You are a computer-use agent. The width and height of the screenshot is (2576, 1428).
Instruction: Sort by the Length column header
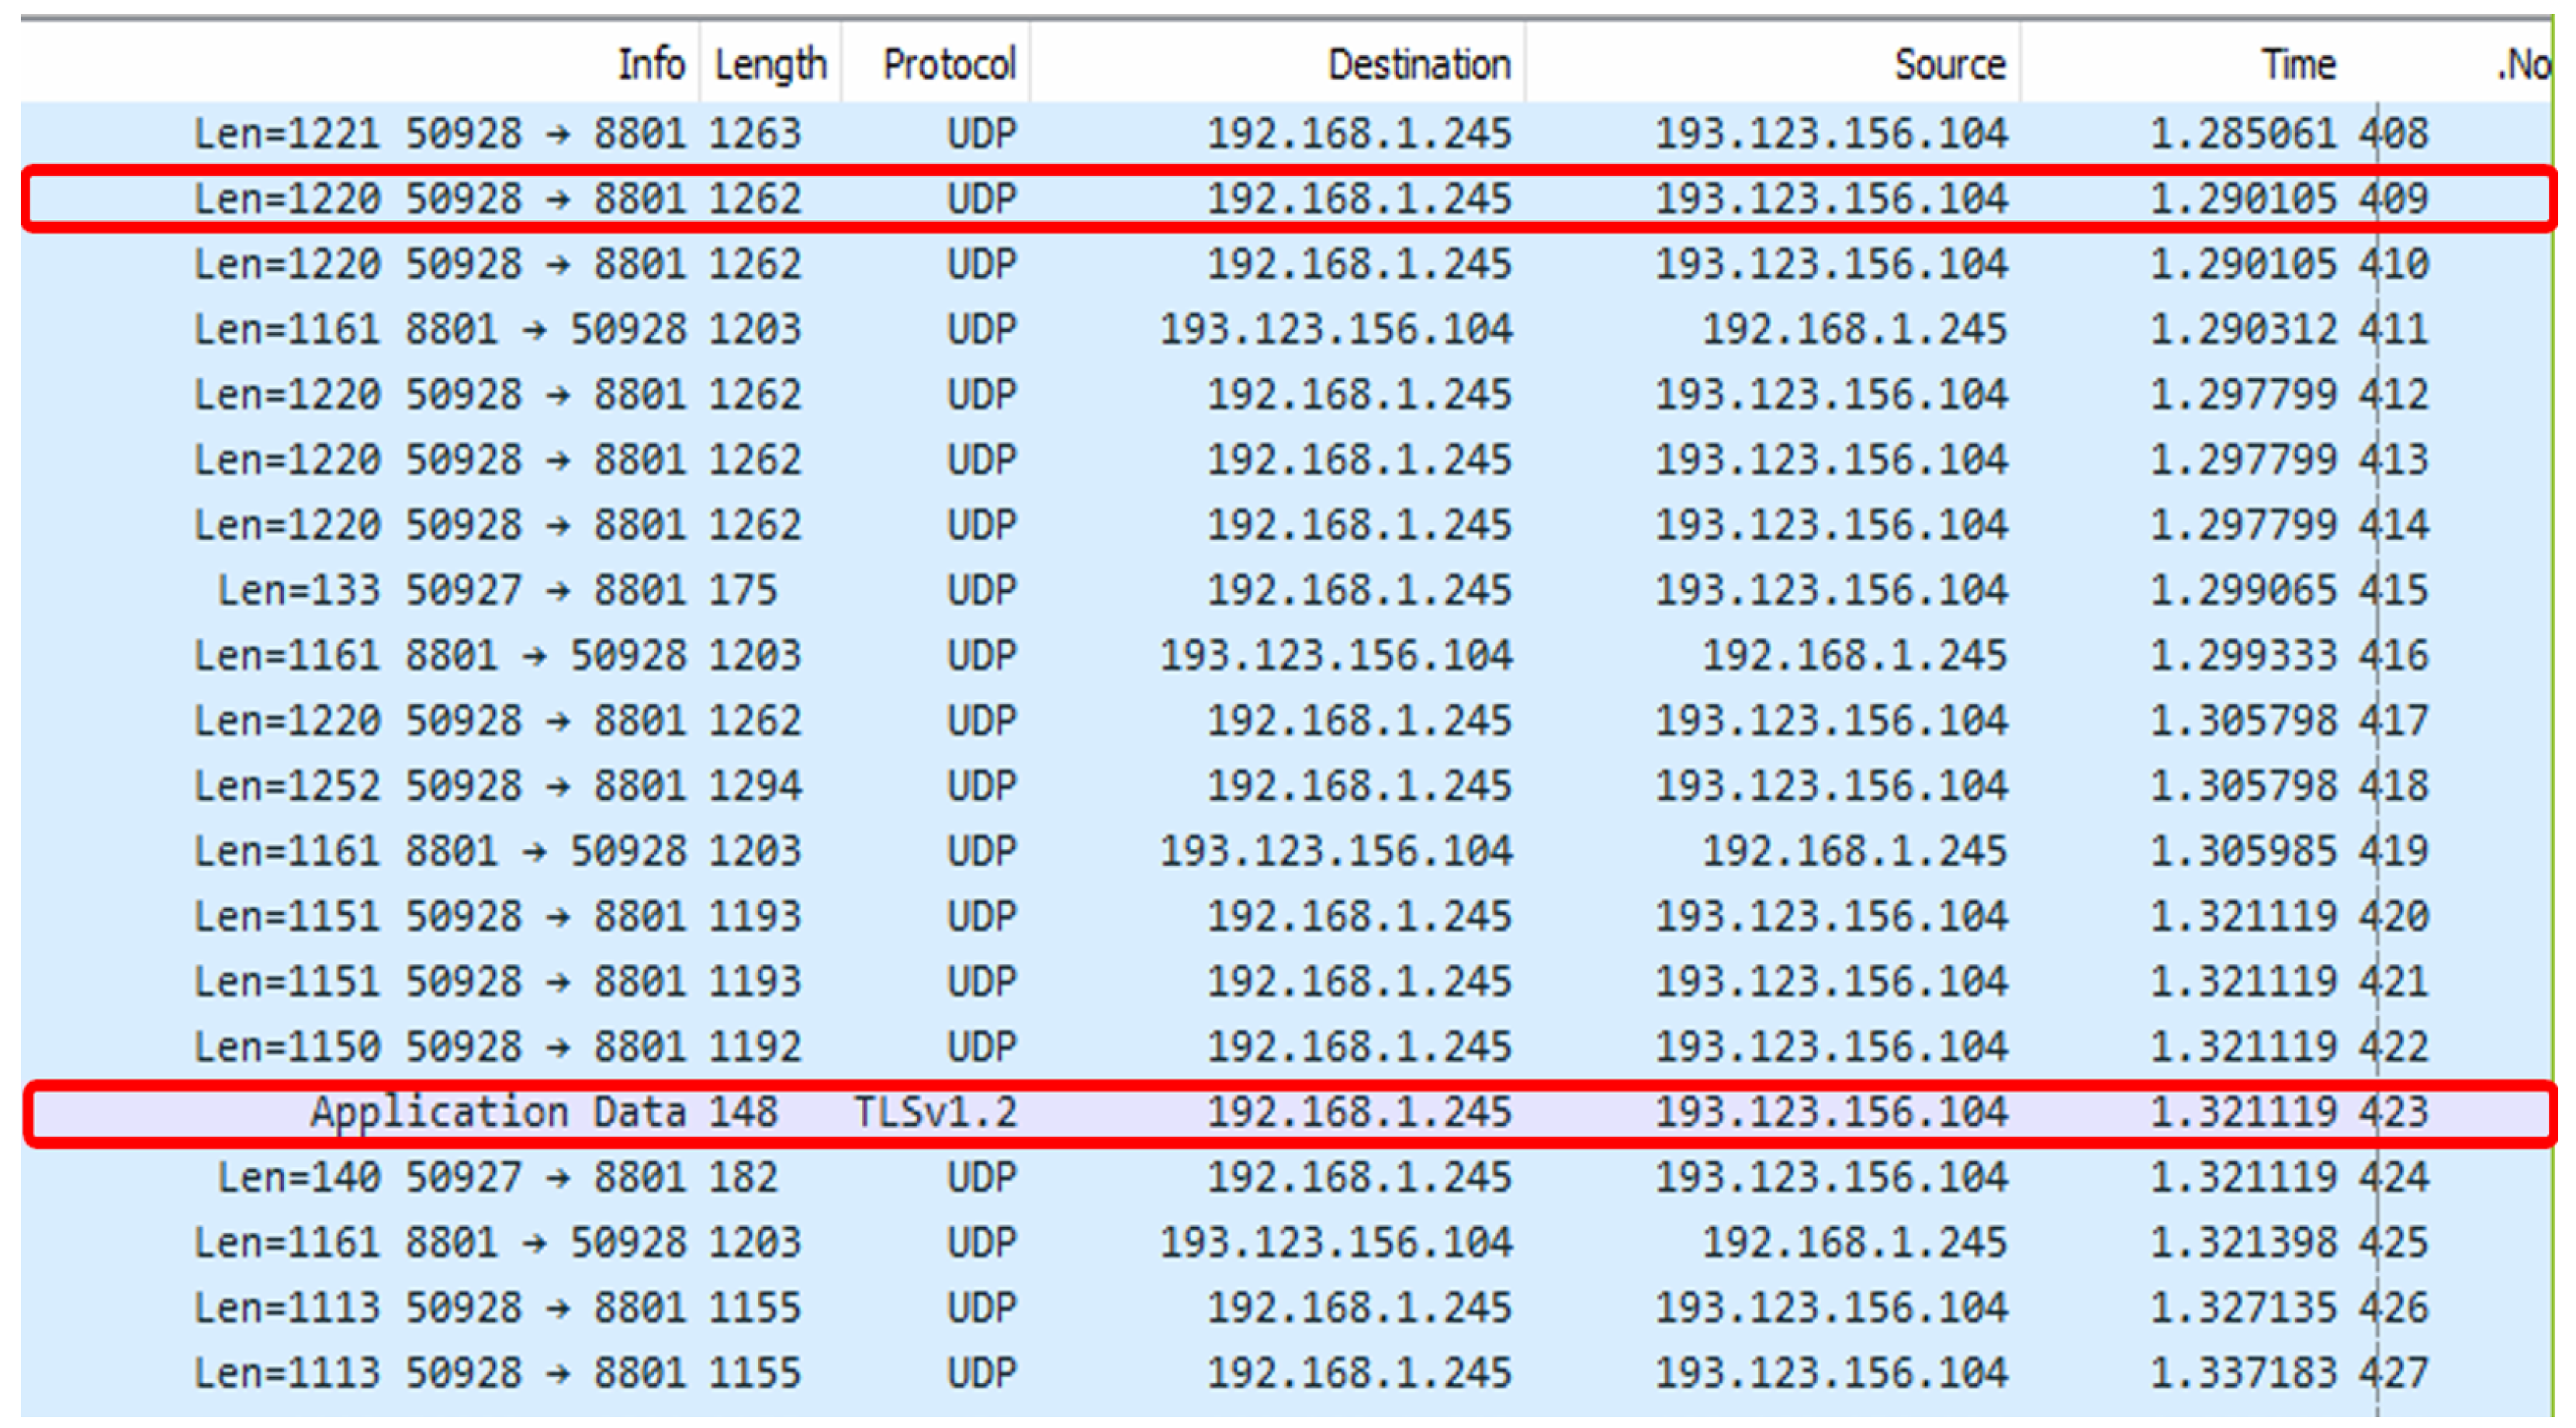(770, 65)
